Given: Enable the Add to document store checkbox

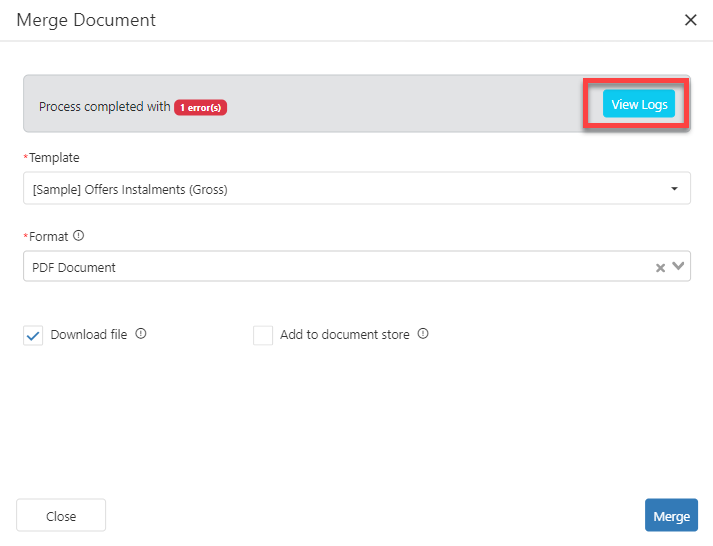Looking at the screenshot, I should (x=263, y=336).
